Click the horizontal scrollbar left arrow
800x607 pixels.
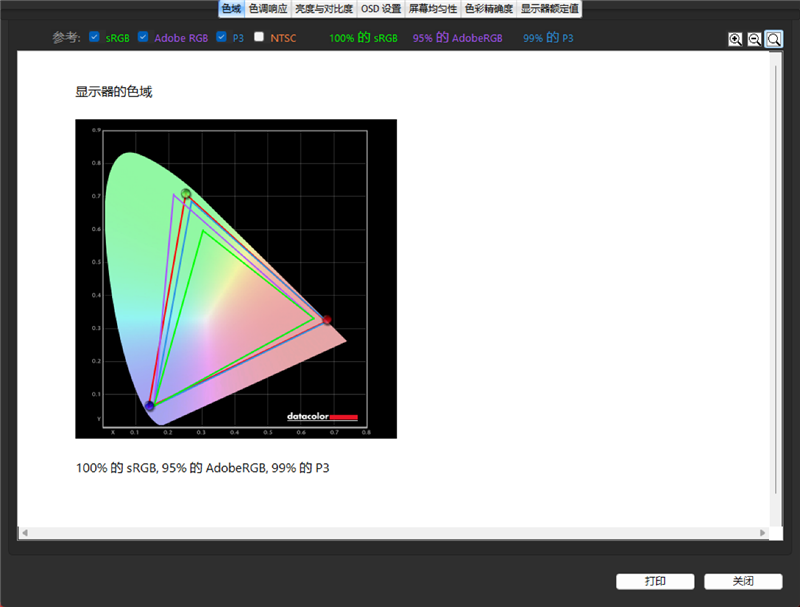point(24,533)
